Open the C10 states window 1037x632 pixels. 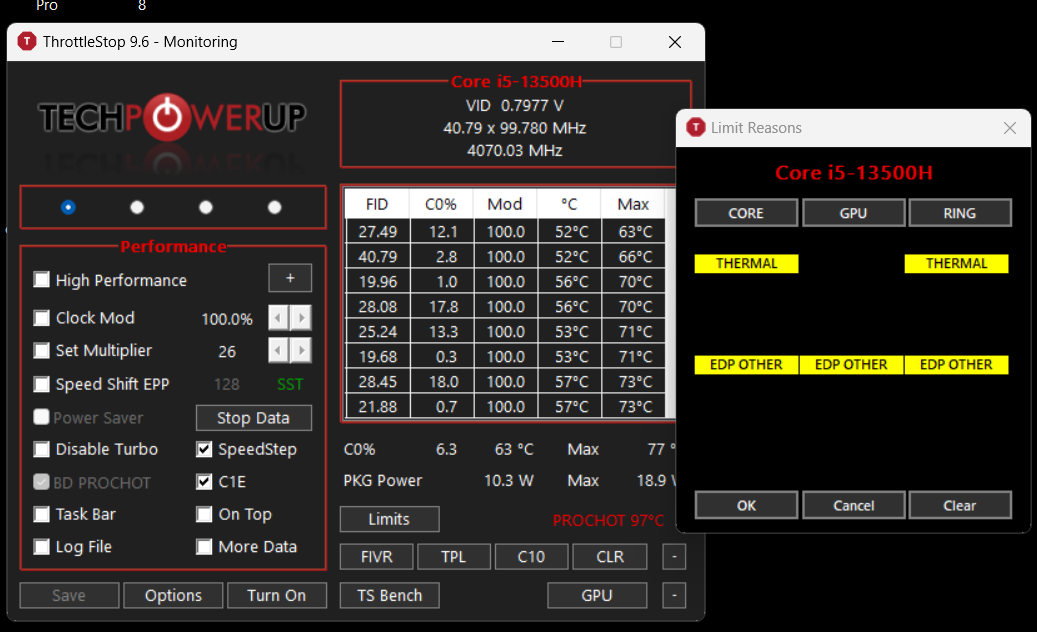click(x=531, y=557)
